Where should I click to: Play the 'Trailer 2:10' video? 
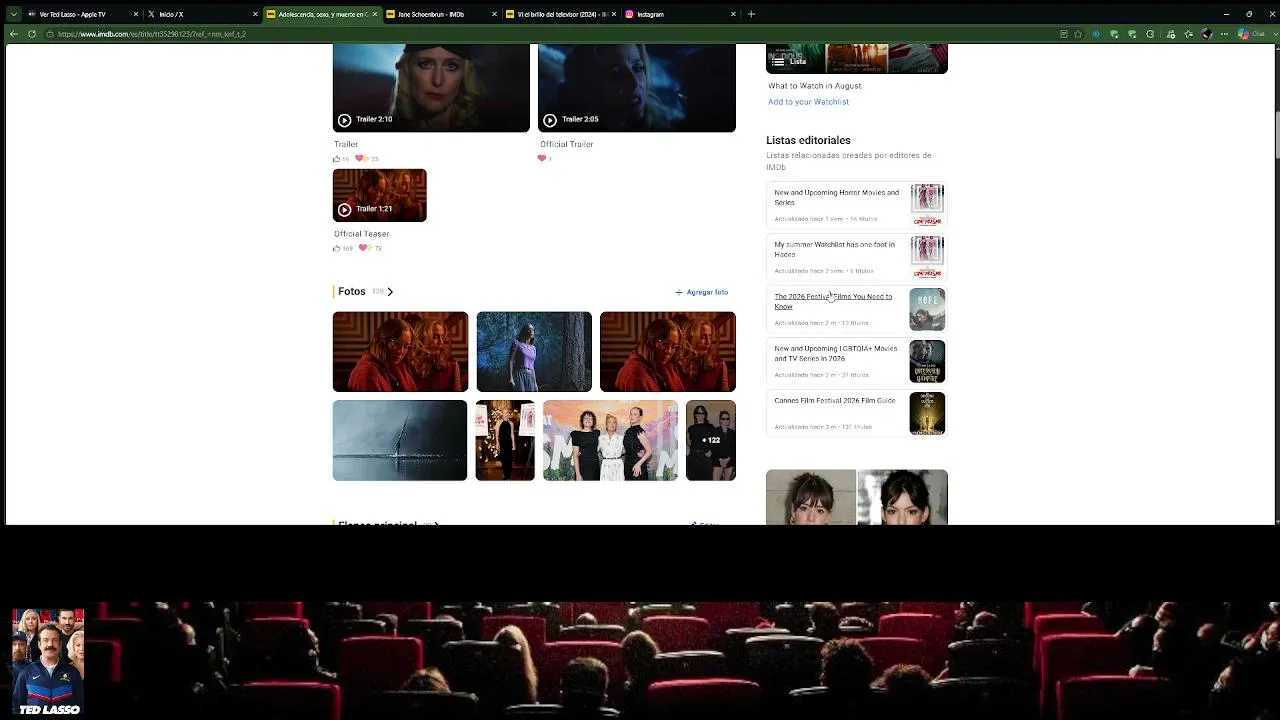pos(431,88)
